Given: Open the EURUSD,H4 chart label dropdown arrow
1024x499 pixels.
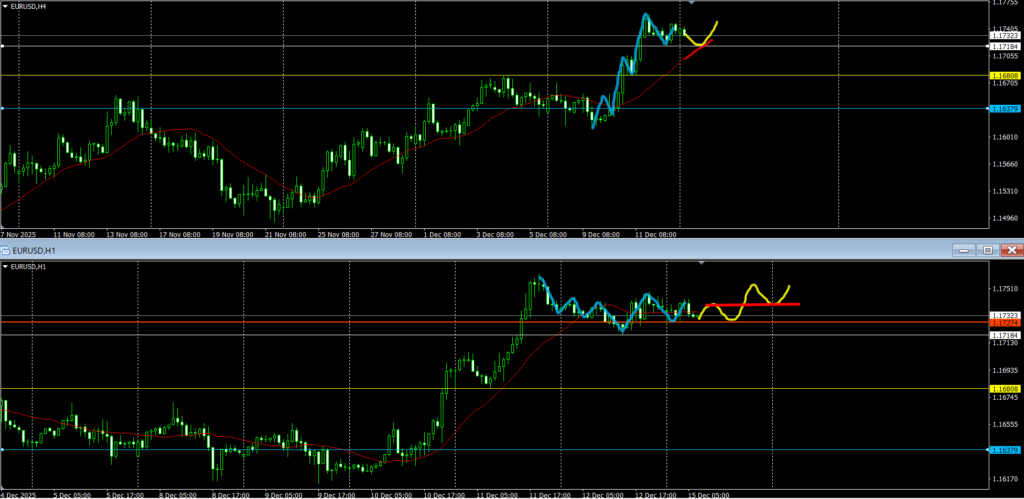Looking at the screenshot, I should coord(5,6).
